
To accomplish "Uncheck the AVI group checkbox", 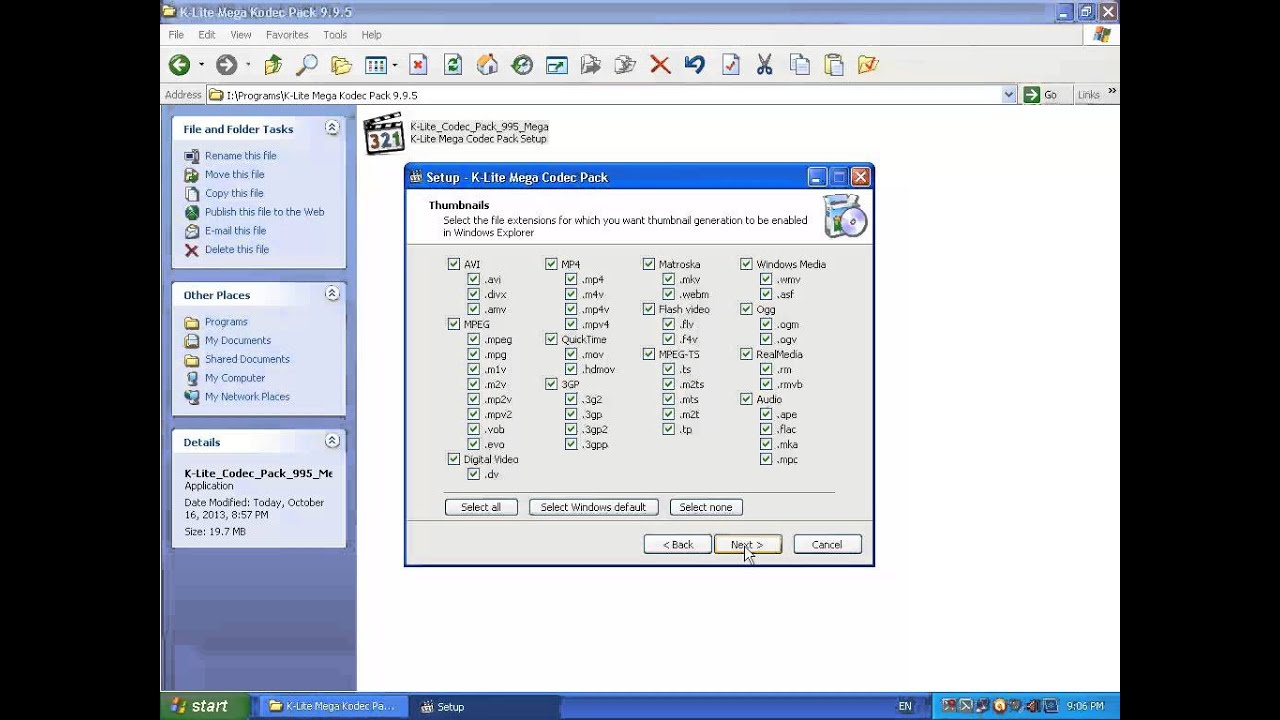I will point(454,264).
